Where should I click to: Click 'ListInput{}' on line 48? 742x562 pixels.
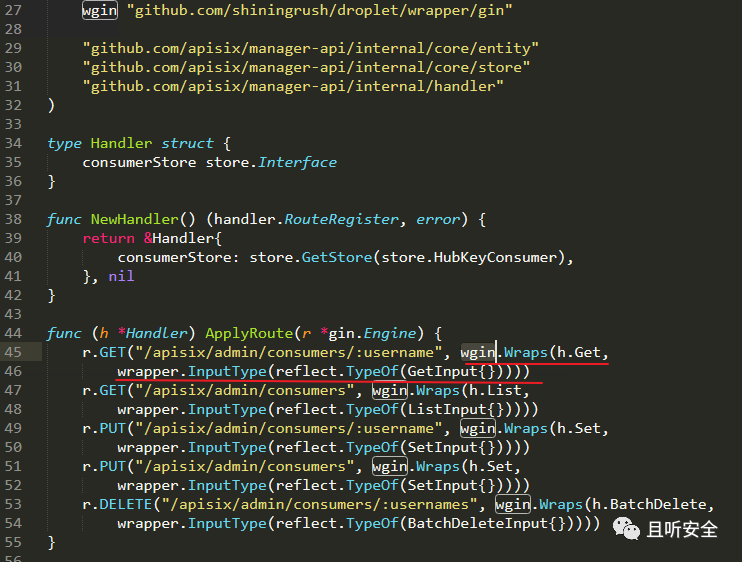tap(455, 409)
